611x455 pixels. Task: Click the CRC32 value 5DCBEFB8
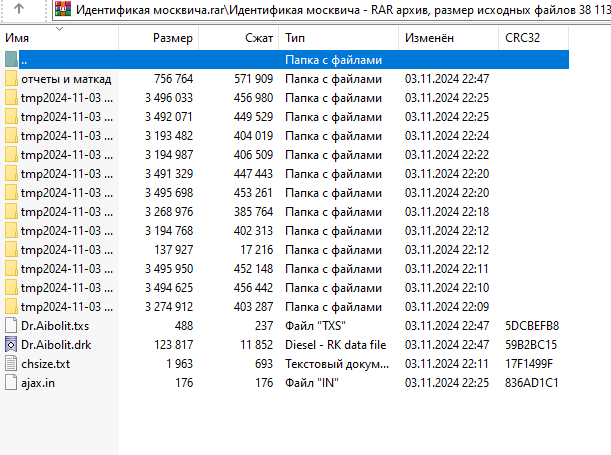click(x=532, y=326)
